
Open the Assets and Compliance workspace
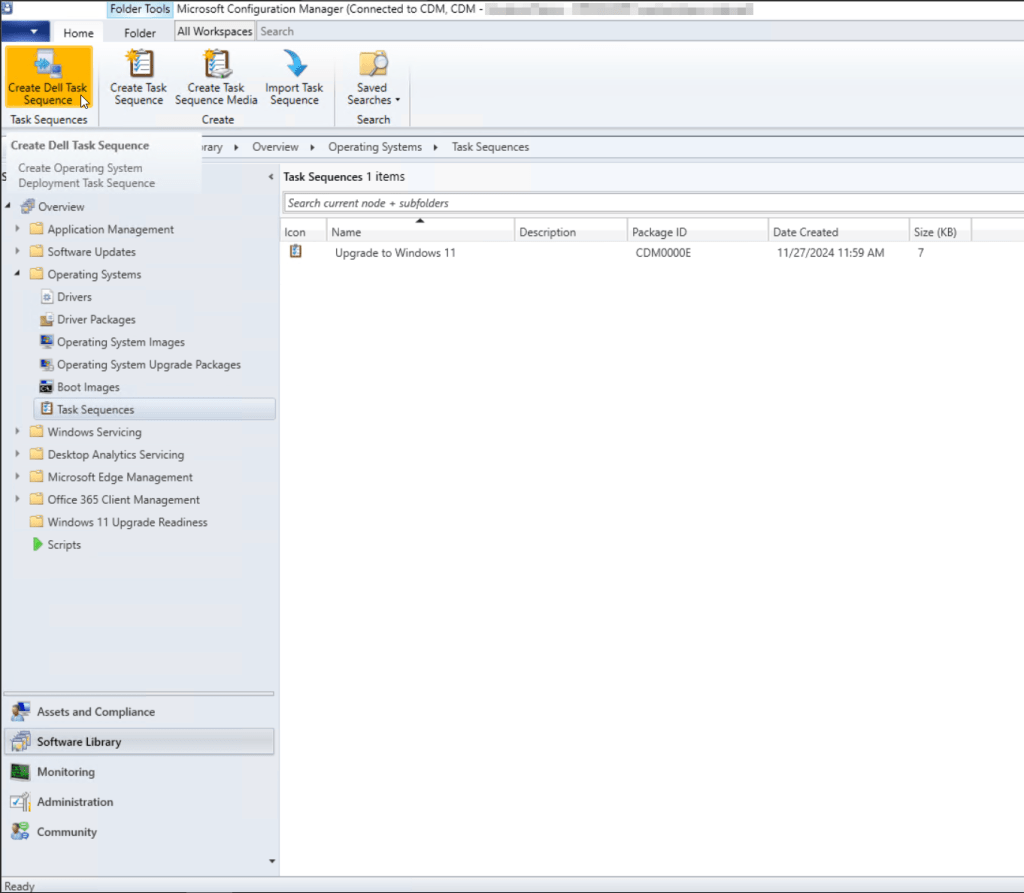point(96,712)
